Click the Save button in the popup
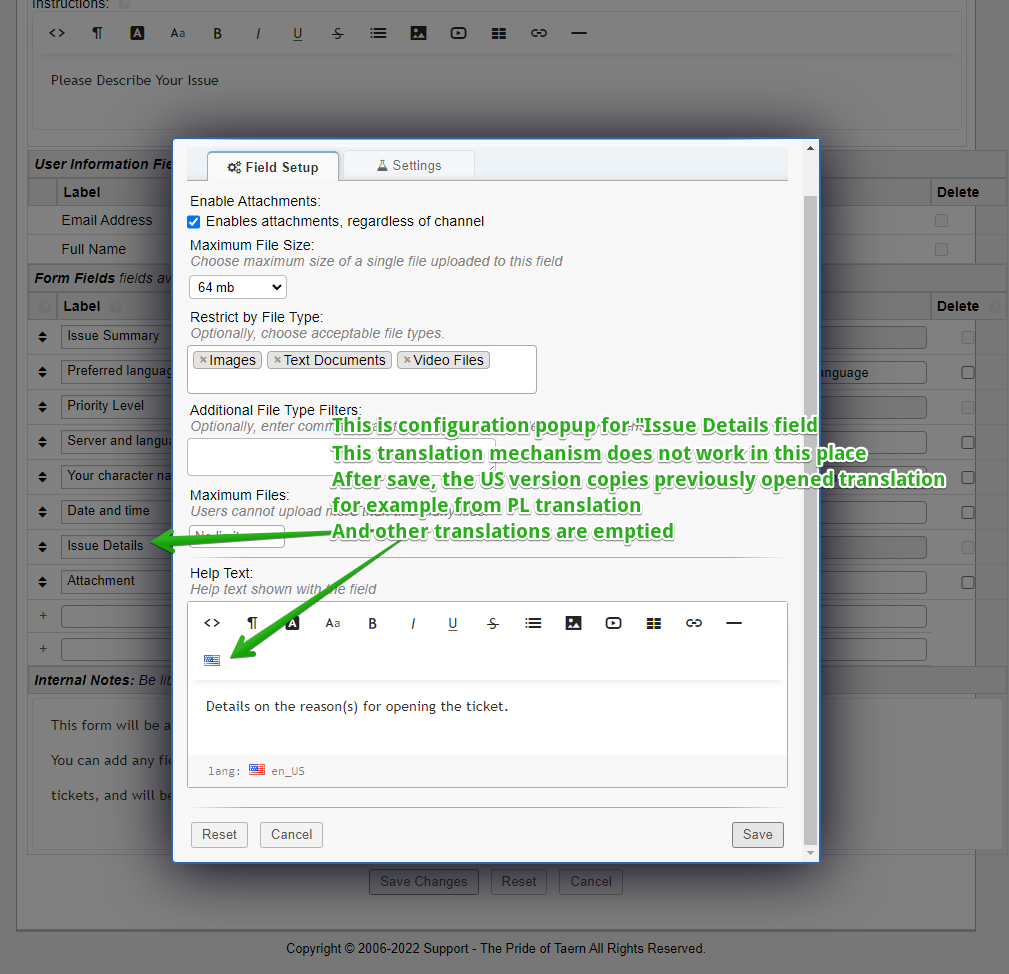 pyautogui.click(x=757, y=834)
